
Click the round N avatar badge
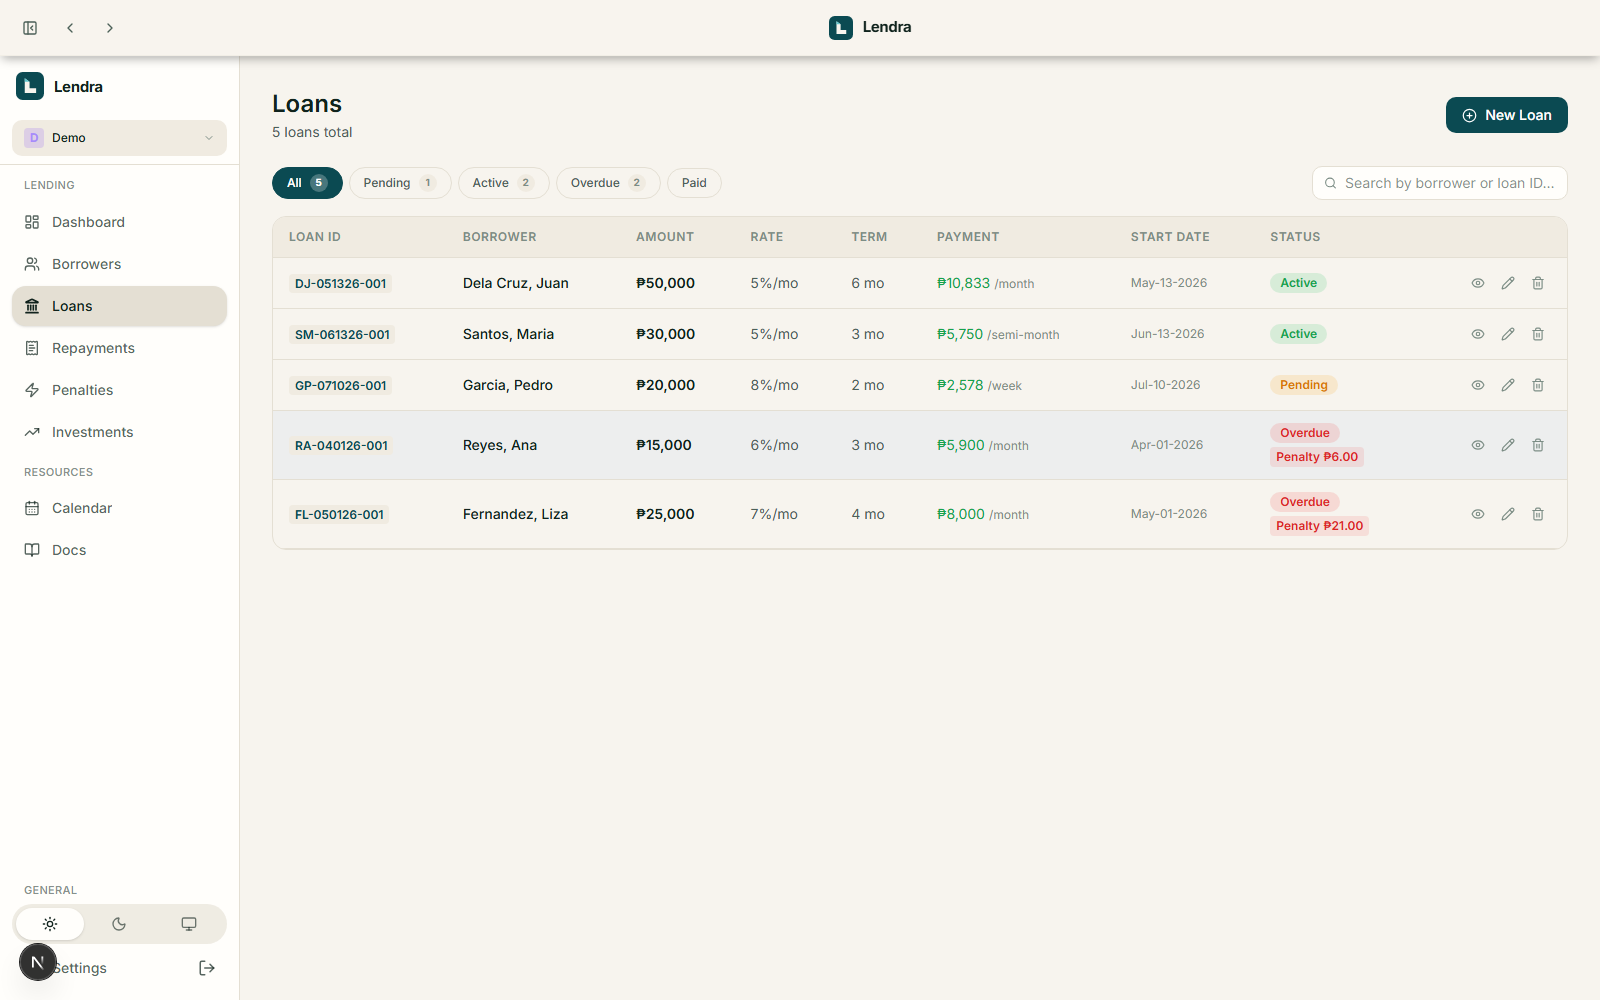(x=38, y=962)
